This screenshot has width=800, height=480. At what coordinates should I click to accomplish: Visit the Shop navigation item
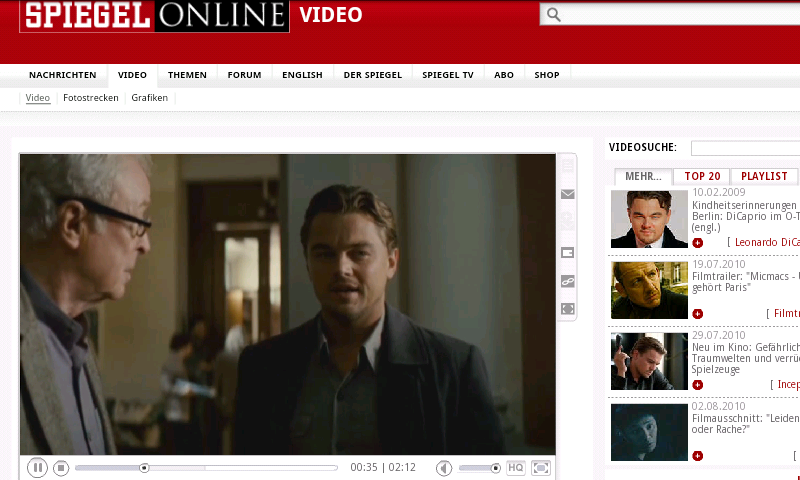click(x=547, y=75)
